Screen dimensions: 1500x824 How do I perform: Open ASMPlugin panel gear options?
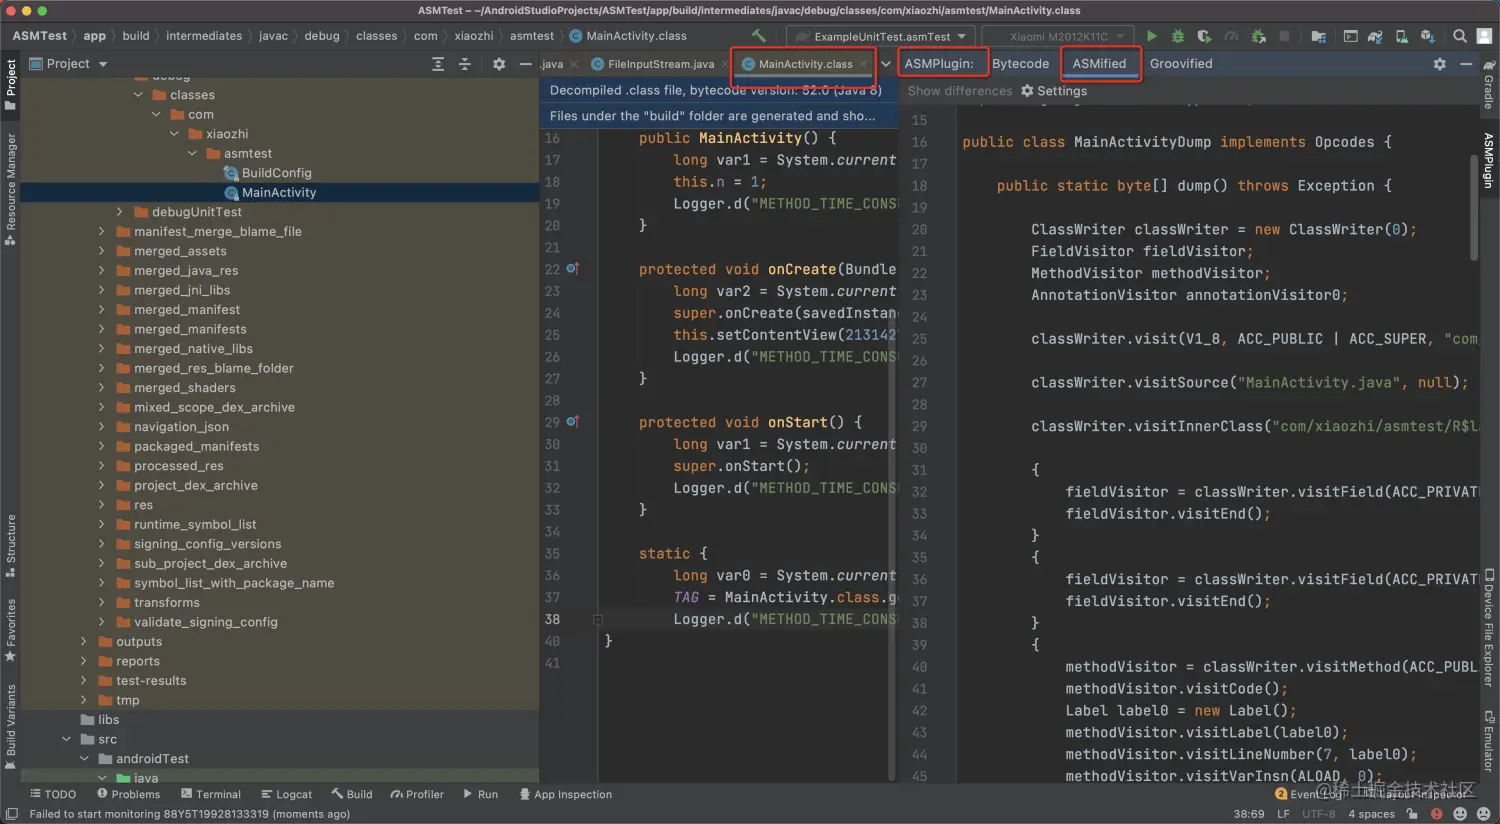[x=1439, y=64]
